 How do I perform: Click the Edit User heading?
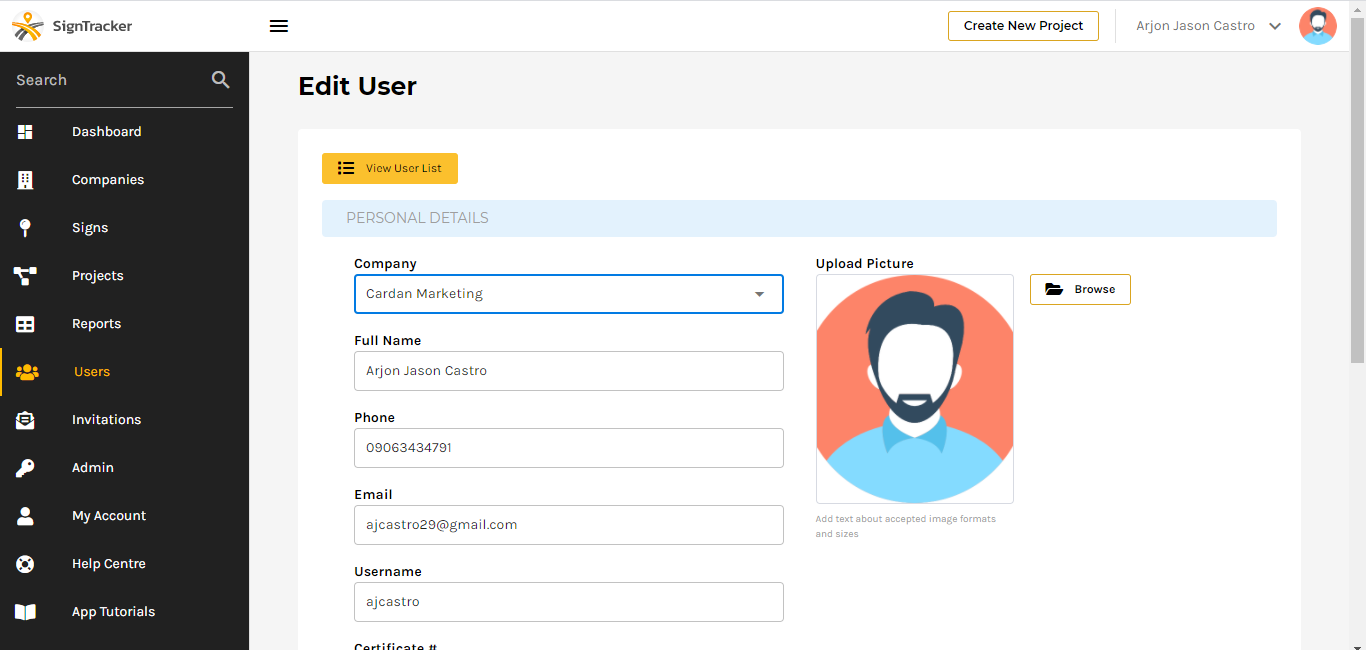[x=358, y=86]
